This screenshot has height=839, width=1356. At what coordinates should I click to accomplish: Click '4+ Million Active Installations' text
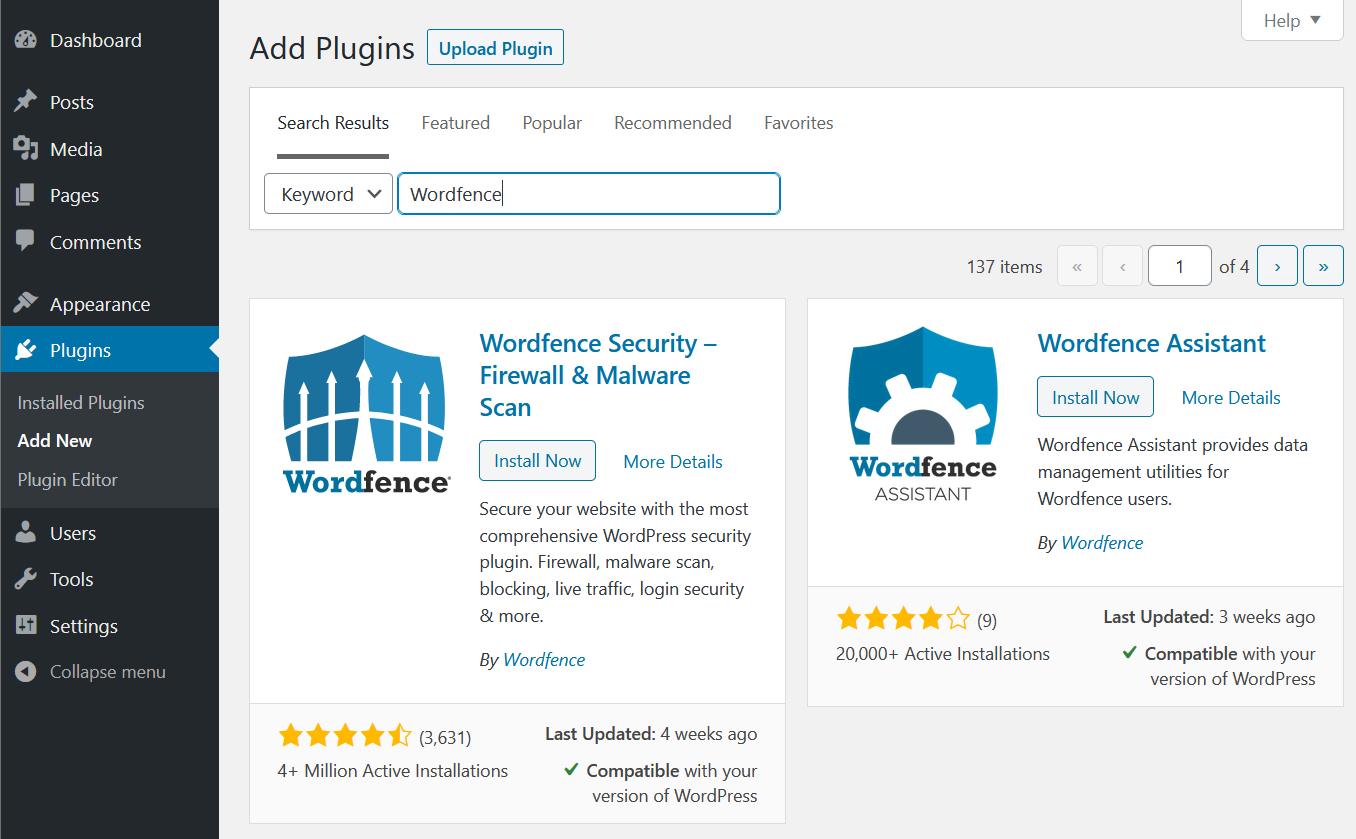point(393,771)
